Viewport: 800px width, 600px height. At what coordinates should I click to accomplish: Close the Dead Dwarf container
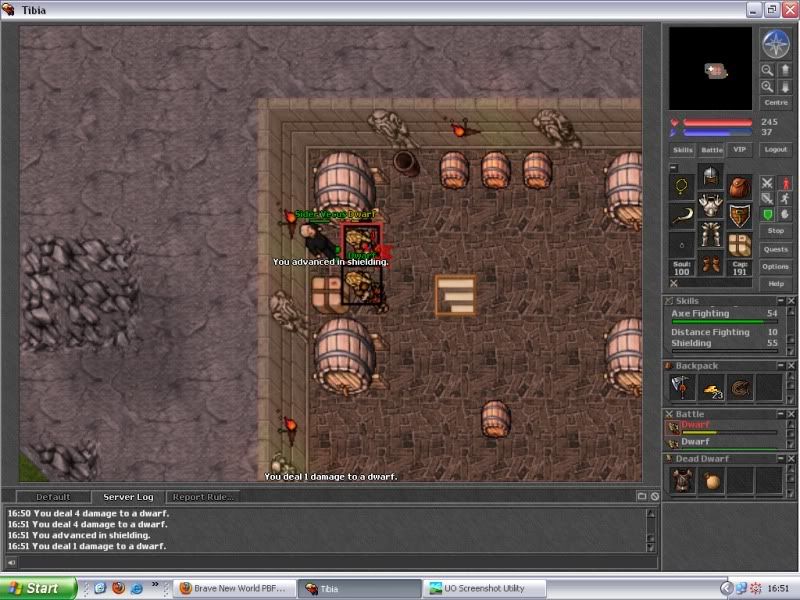tap(791, 458)
